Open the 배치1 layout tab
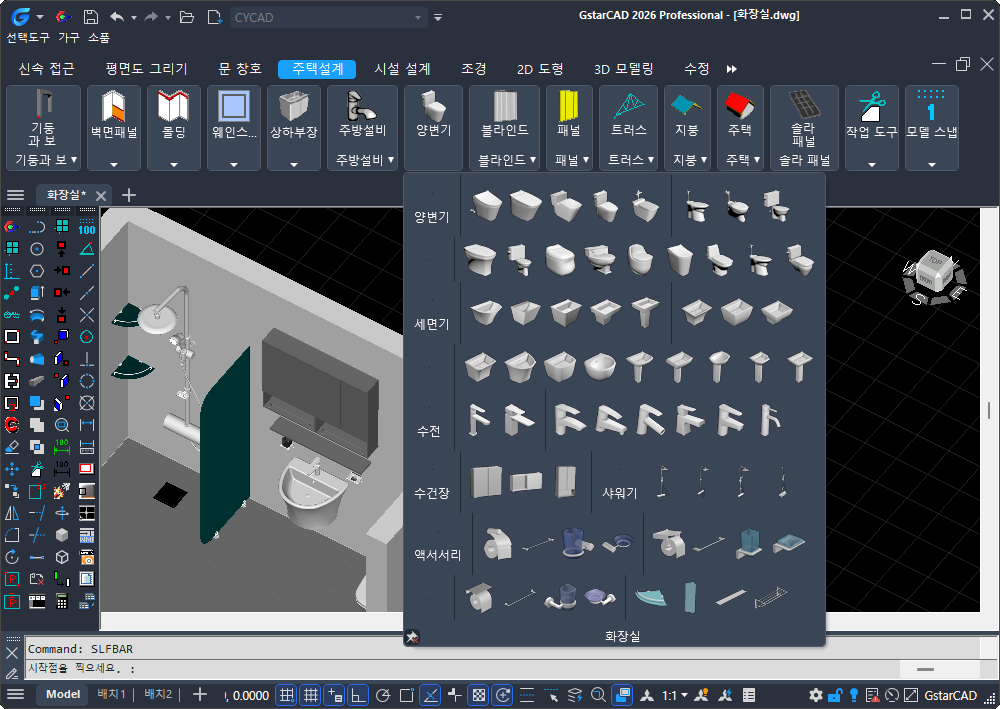 111,695
